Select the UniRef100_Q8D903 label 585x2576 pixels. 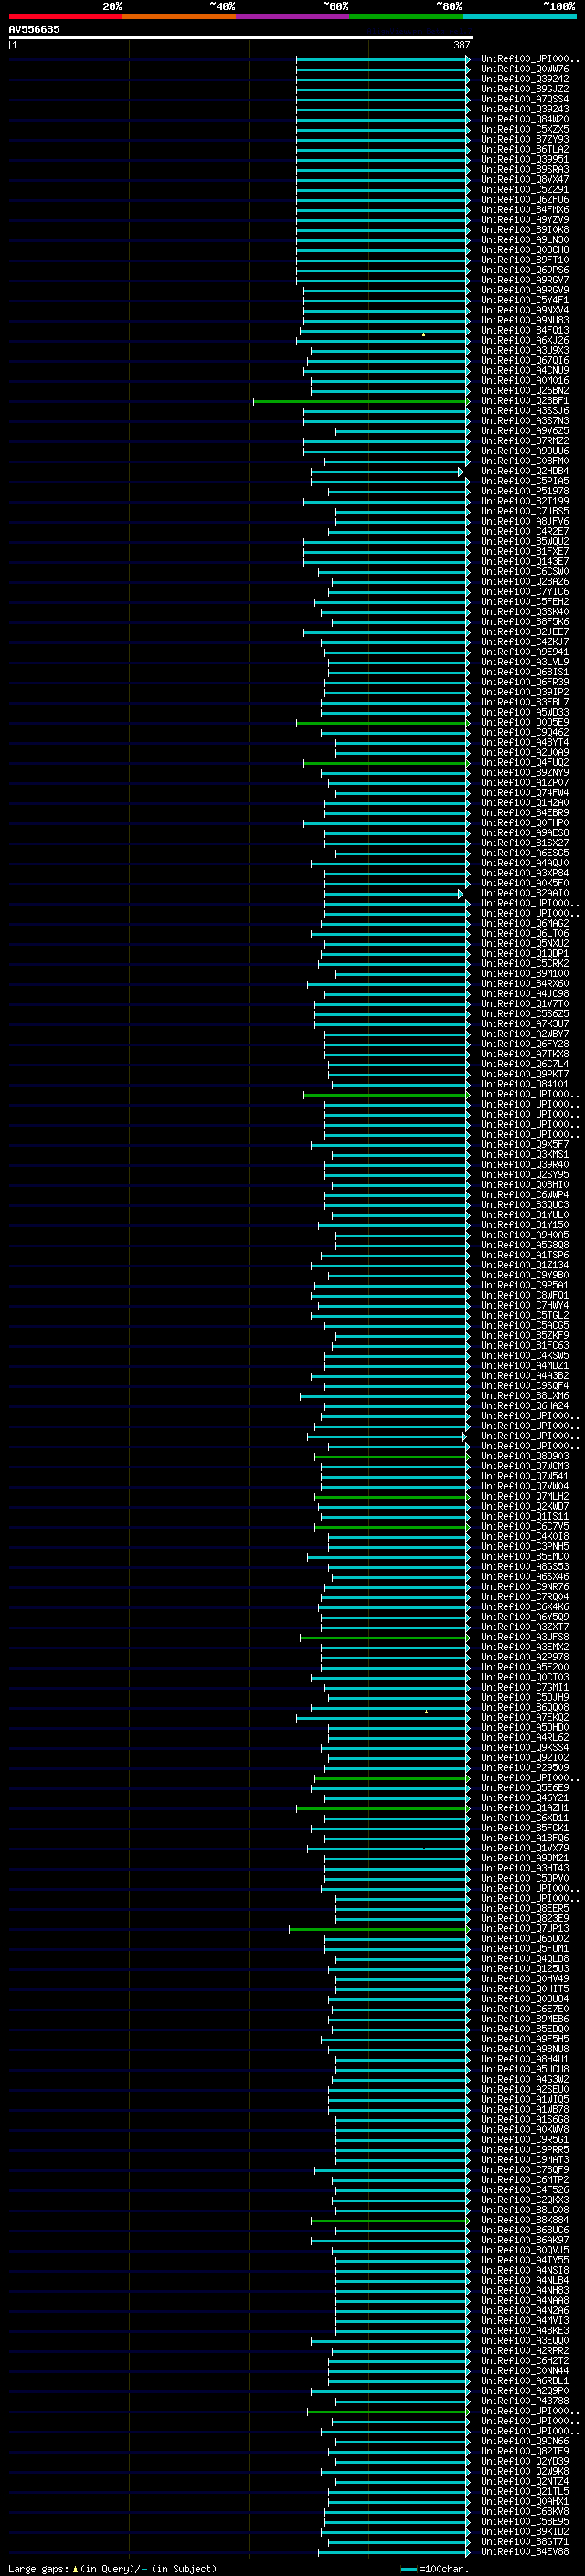pyautogui.click(x=525, y=1456)
